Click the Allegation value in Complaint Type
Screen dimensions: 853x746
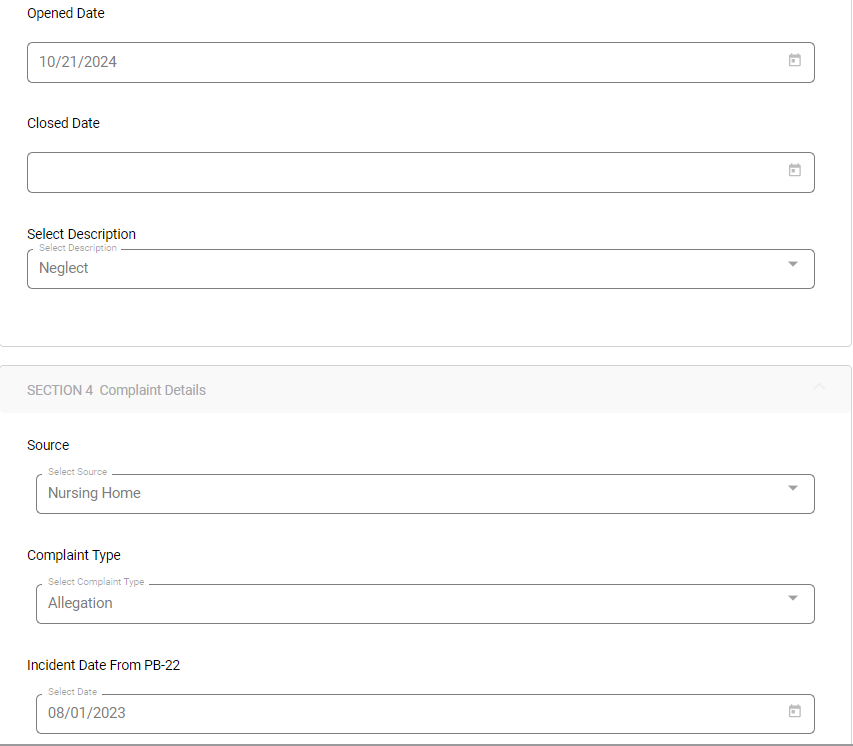coord(81,603)
